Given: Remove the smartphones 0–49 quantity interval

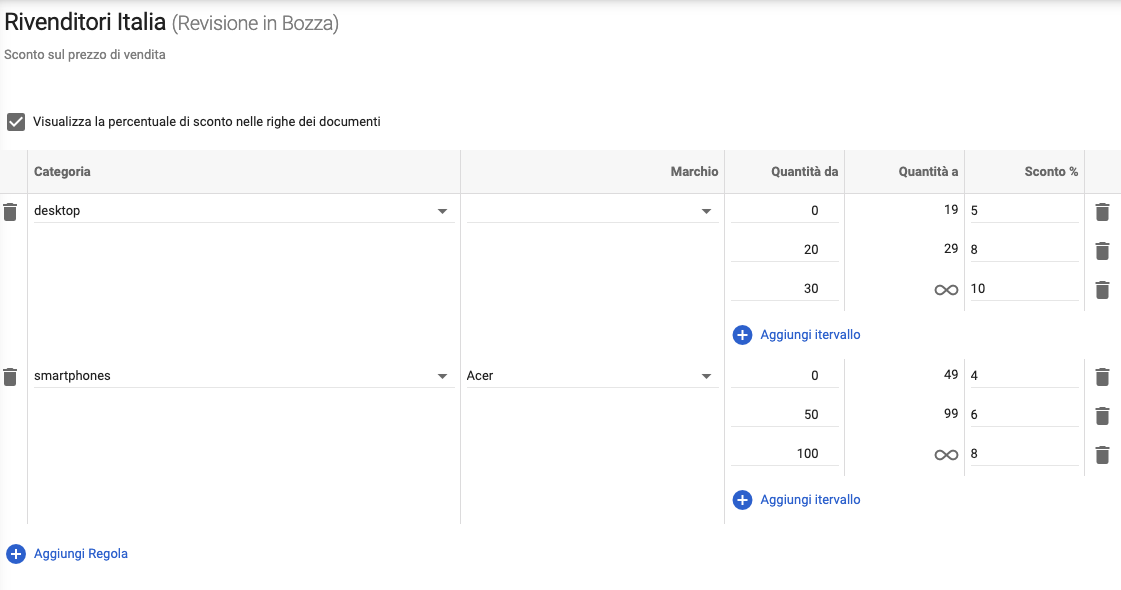Looking at the screenshot, I should 1102,377.
